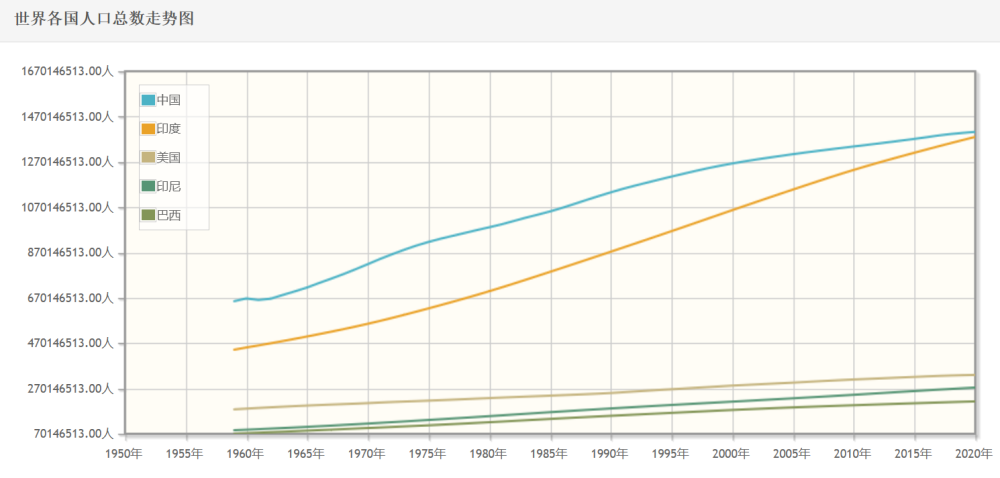Click the 1950年 x-axis label
The height and width of the screenshot is (478, 1000).
pyautogui.click(x=125, y=454)
